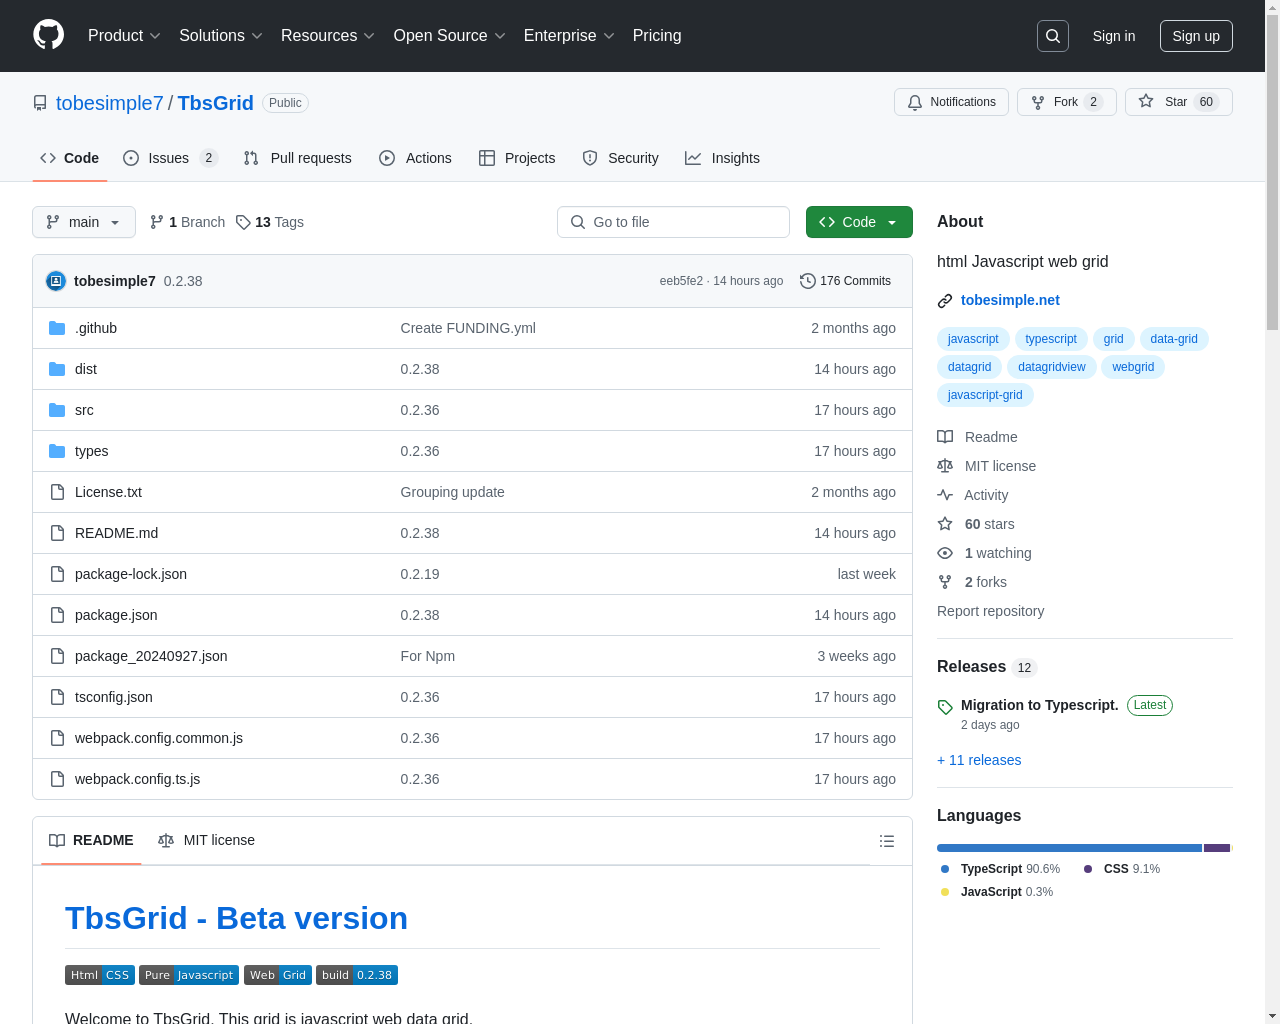The image size is (1280, 1024).
Task: Select the MIT license tab in README panel
Action: pos(206,840)
